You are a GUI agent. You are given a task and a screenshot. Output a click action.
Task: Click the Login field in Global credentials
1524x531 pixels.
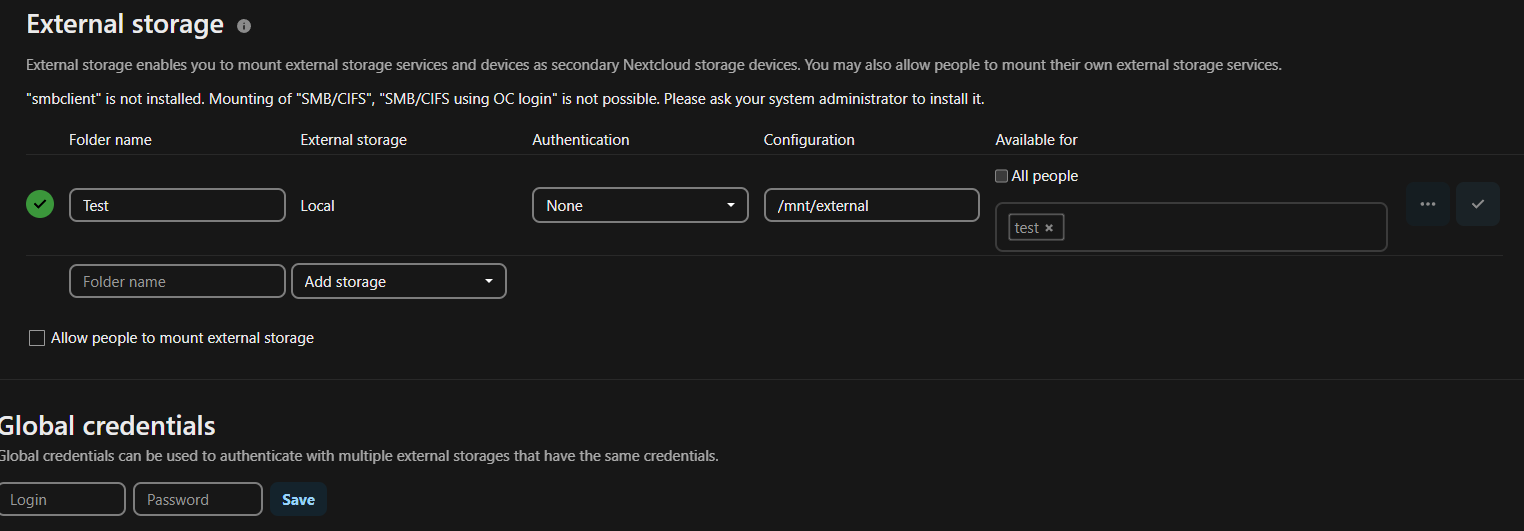(63, 499)
